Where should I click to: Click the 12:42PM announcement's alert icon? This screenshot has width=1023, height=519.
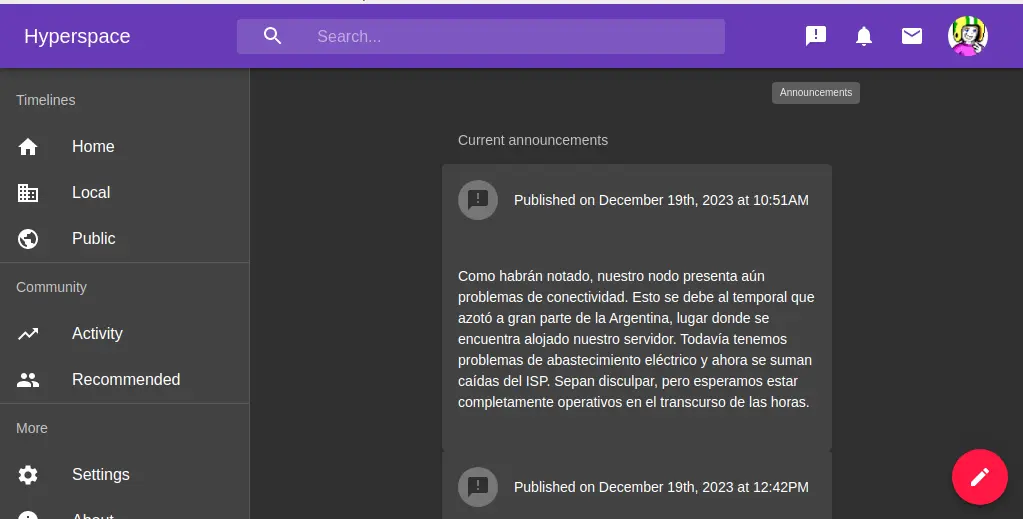point(478,487)
